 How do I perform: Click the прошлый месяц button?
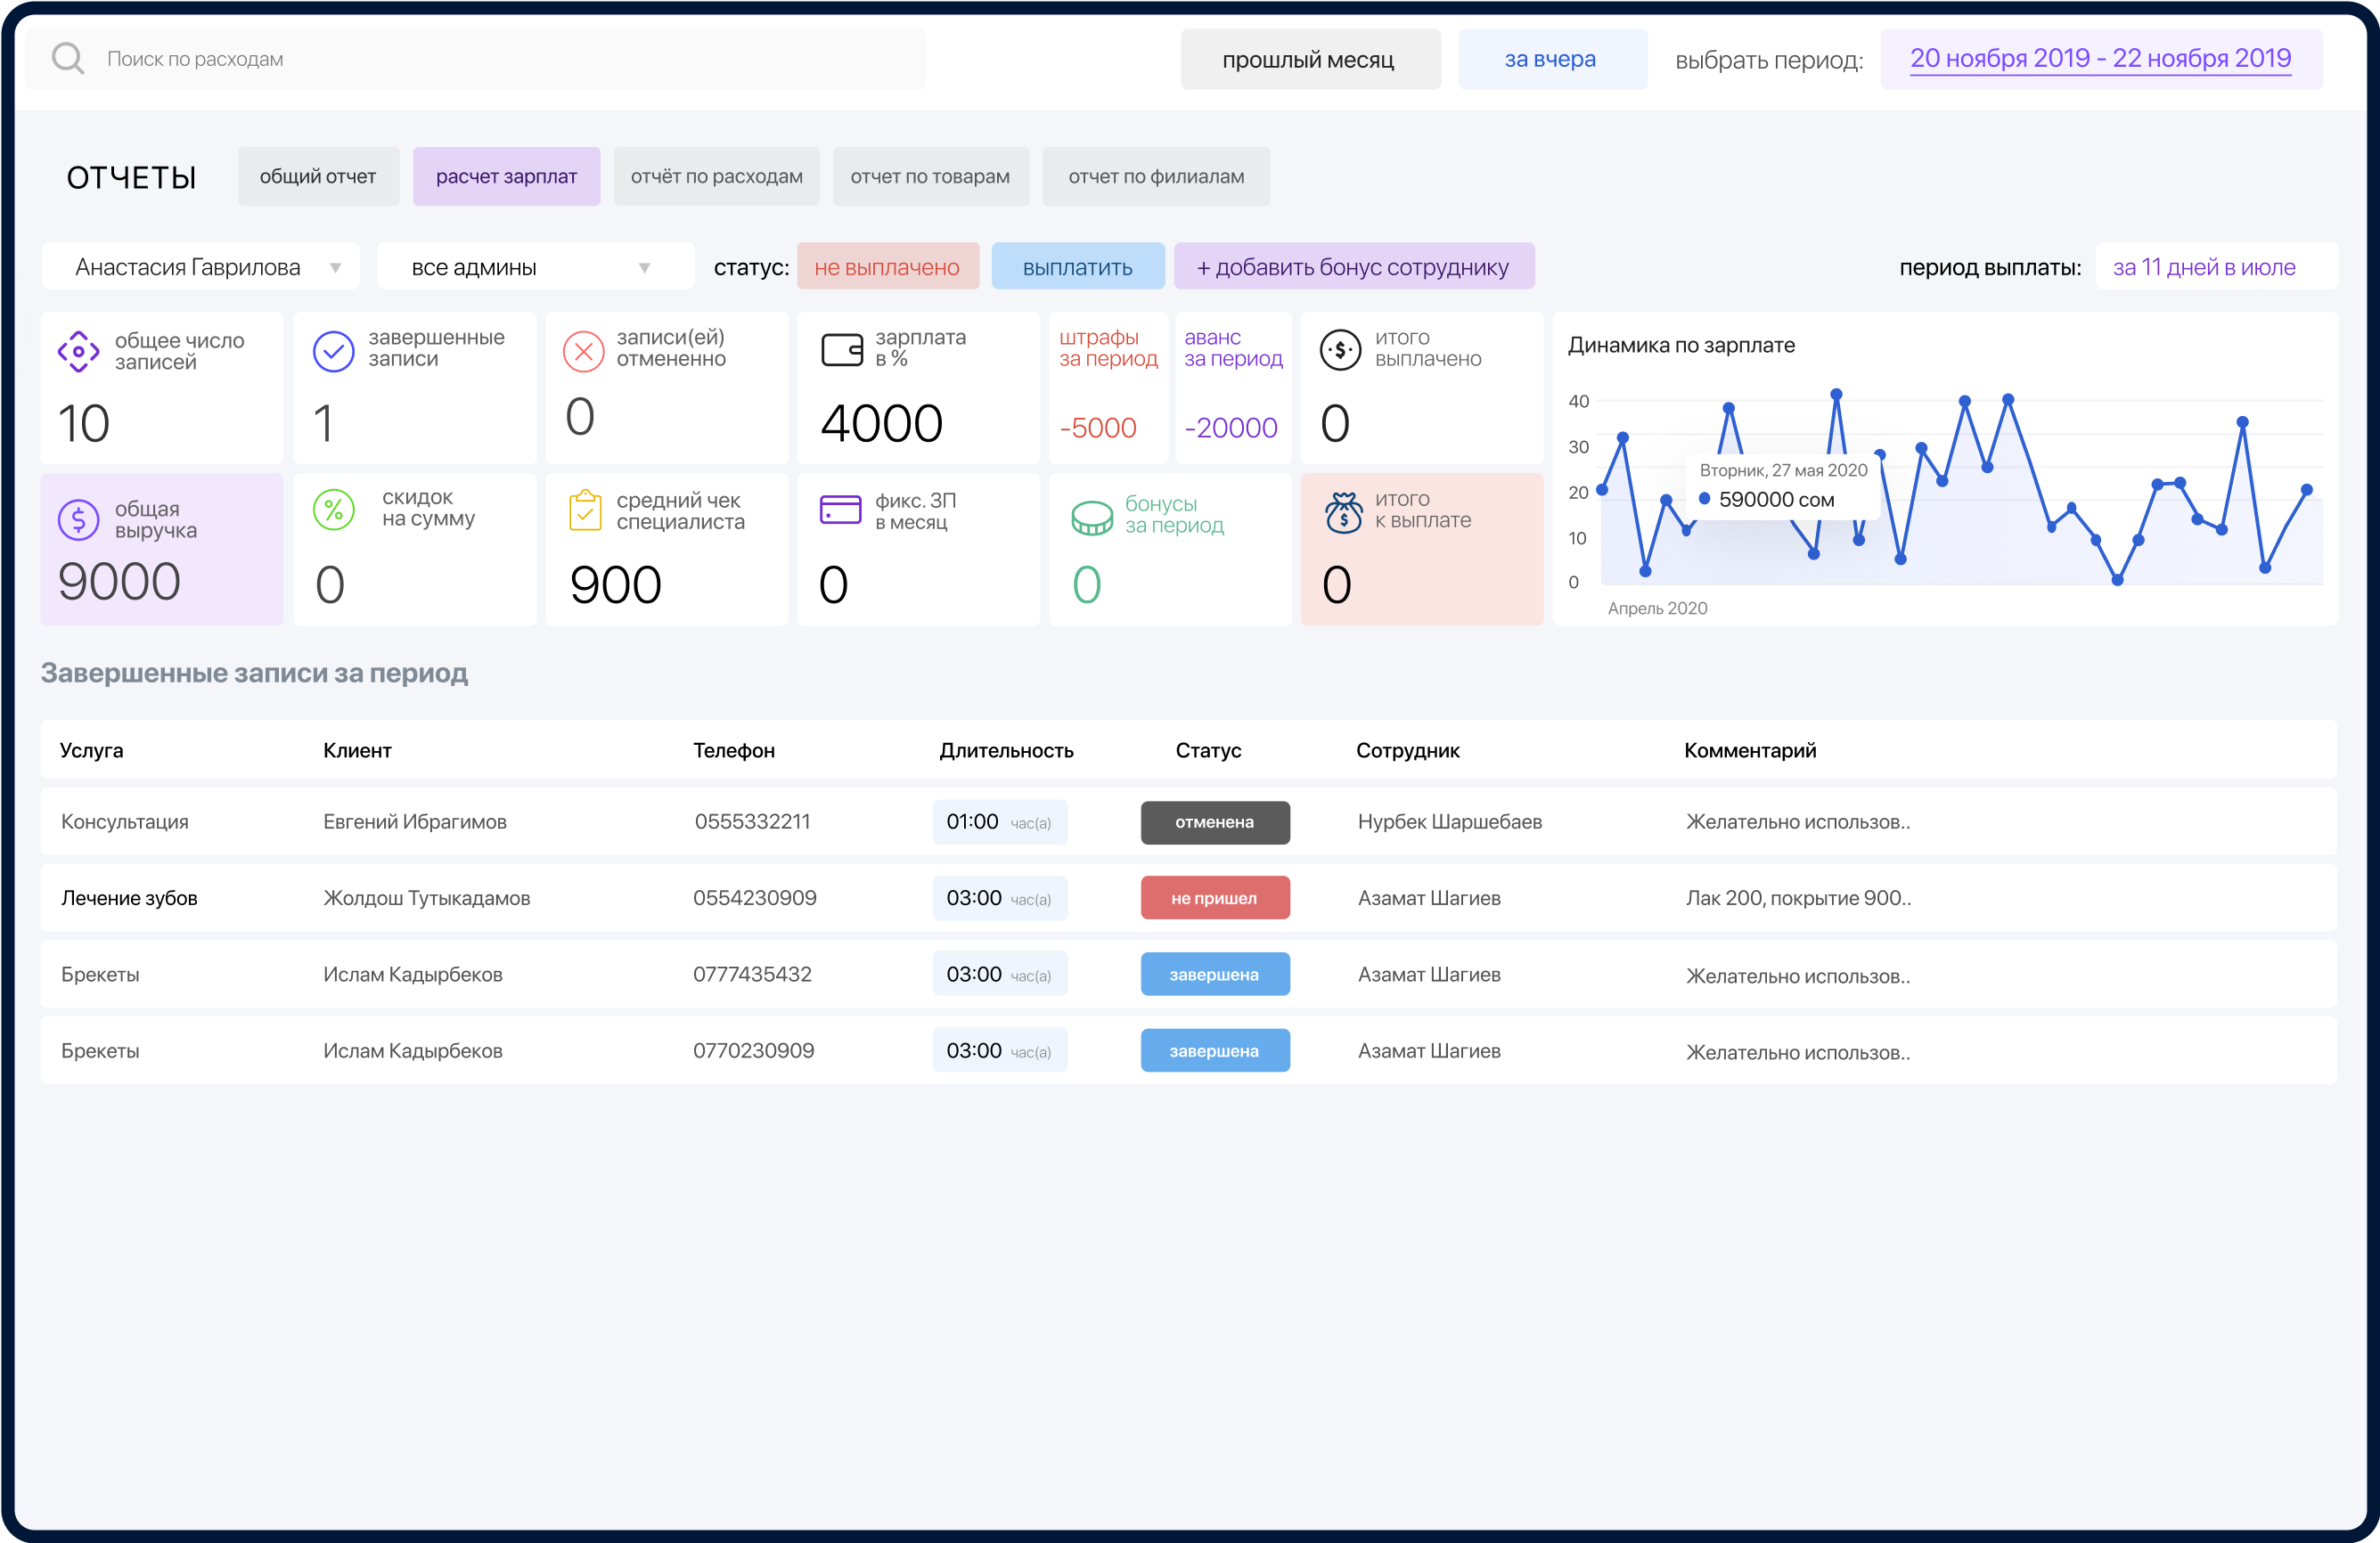pos(1309,58)
